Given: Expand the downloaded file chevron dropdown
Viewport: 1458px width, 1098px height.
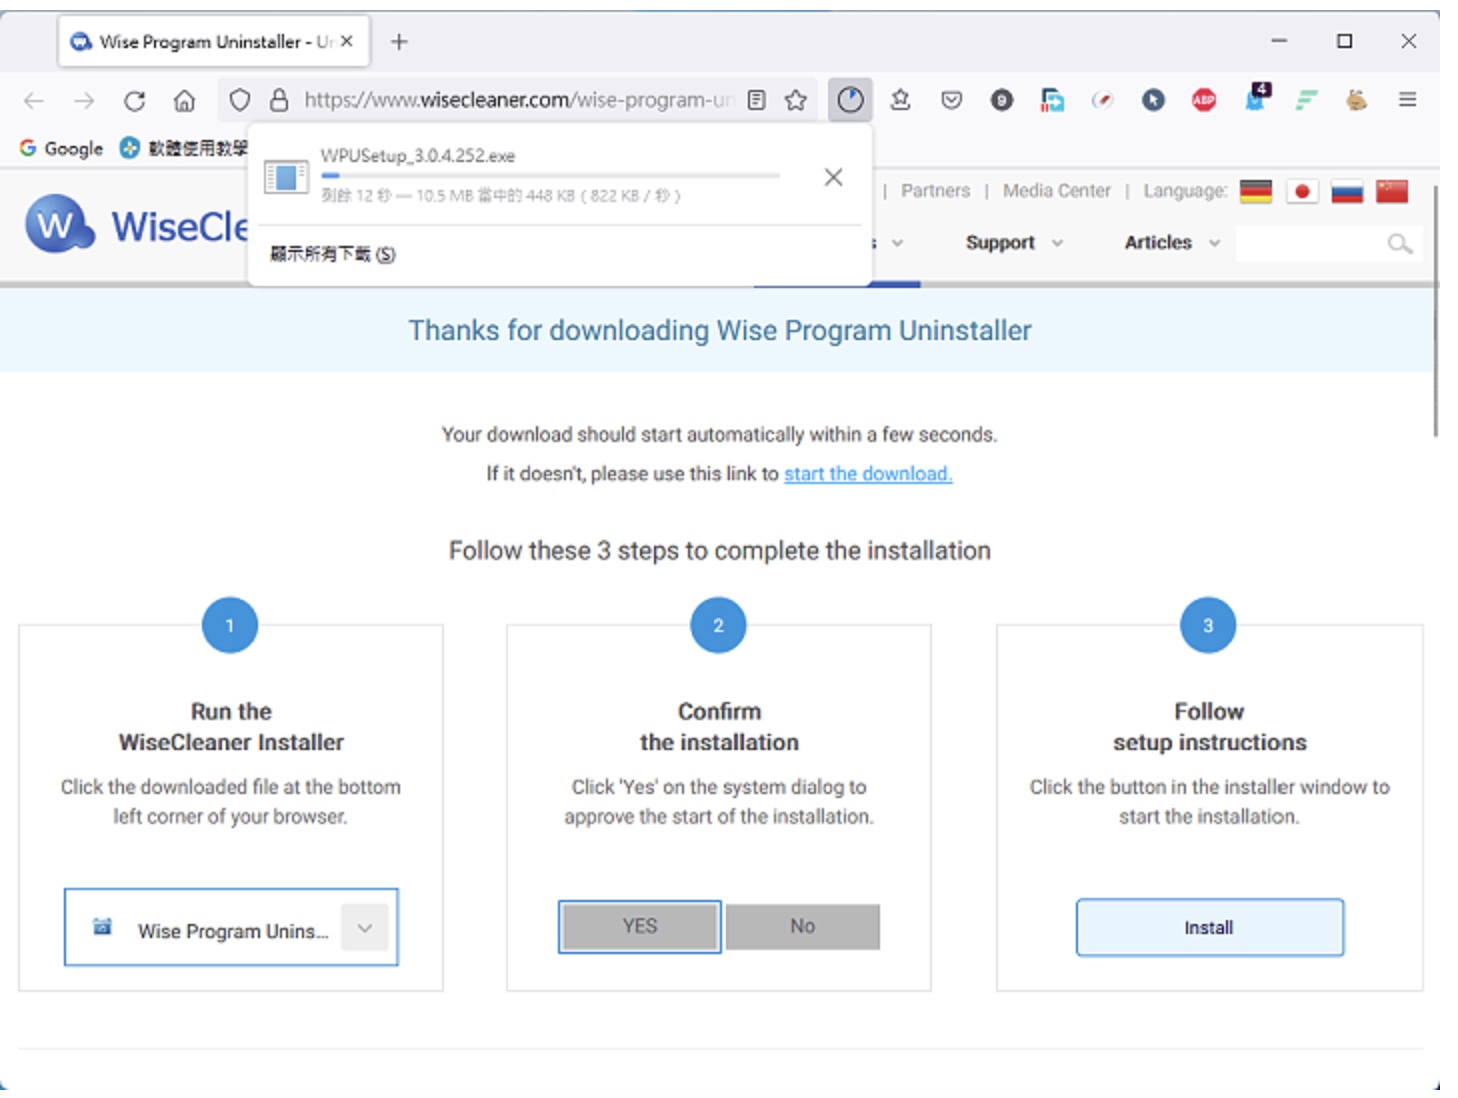Looking at the screenshot, I should coord(365,928).
